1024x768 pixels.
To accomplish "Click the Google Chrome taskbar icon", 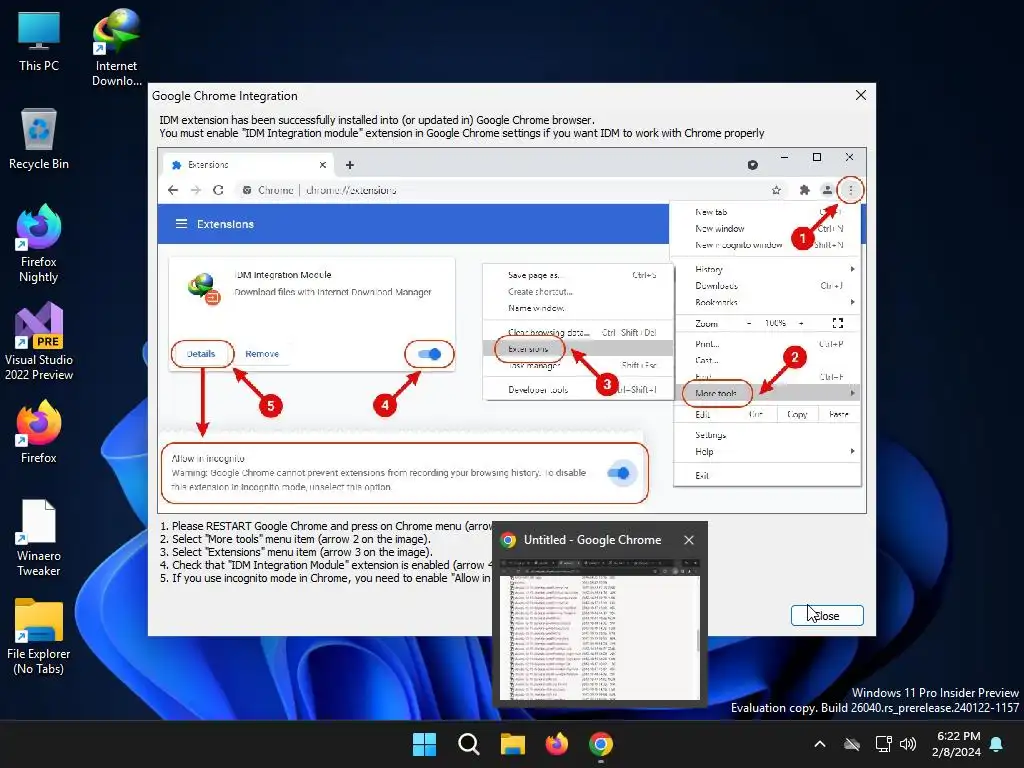I will [x=601, y=744].
